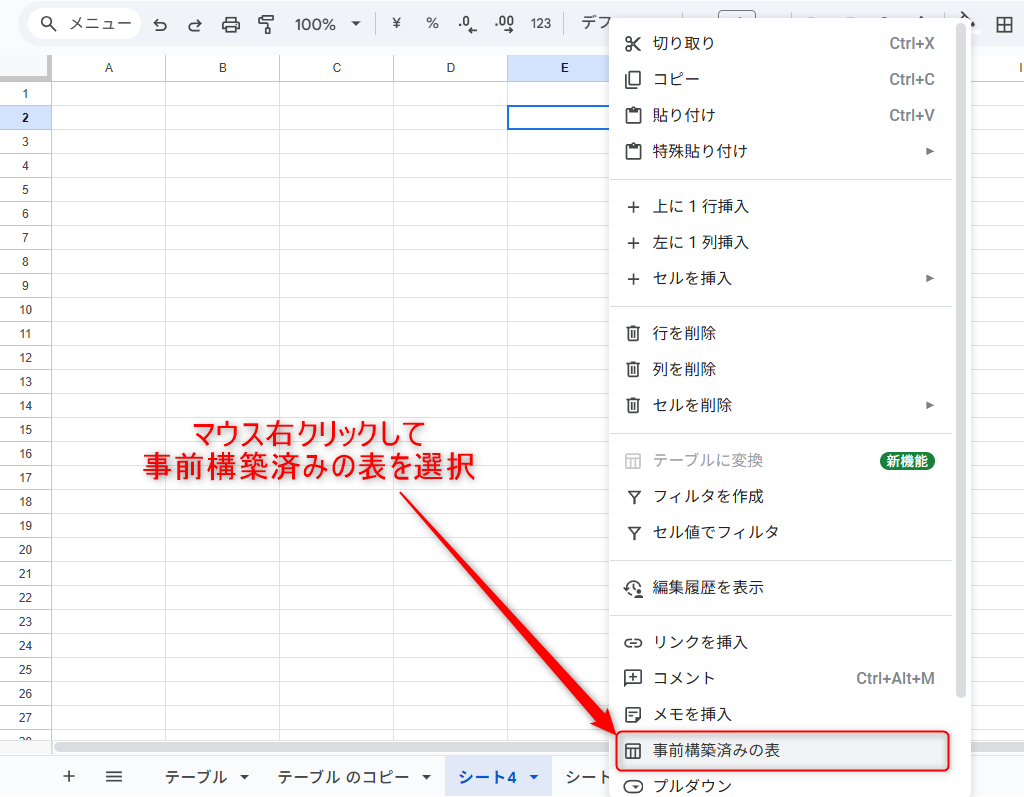Click the 123 number format button
This screenshot has width=1024, height=797.
(541, 23)
